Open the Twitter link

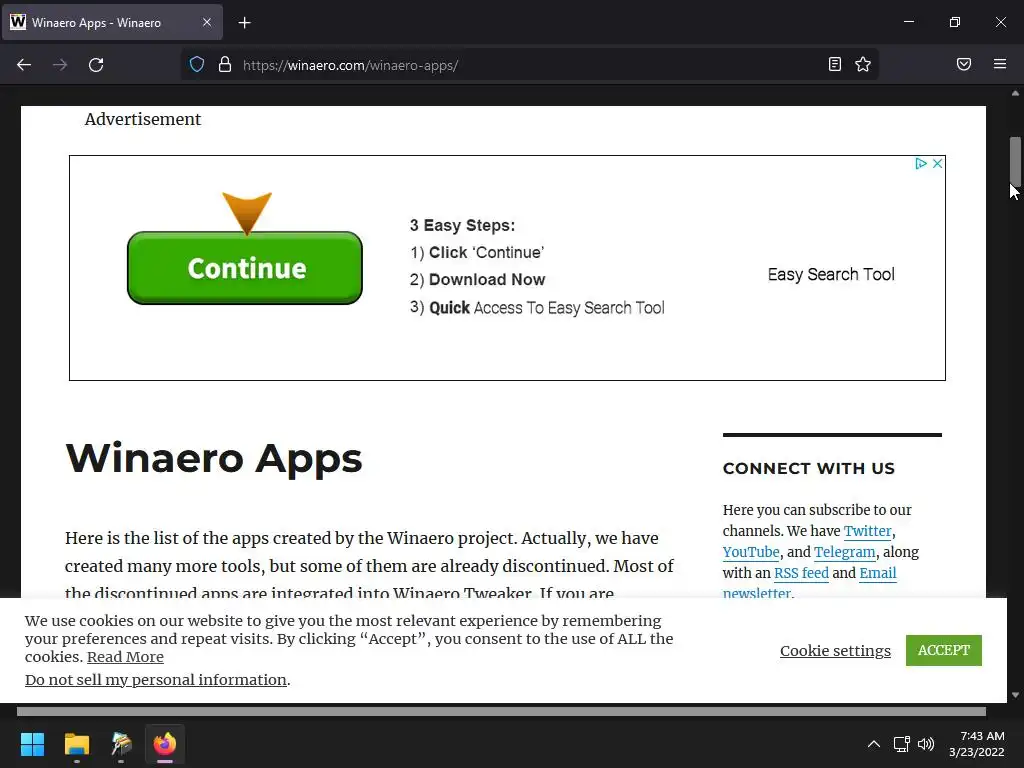[867, 531]
